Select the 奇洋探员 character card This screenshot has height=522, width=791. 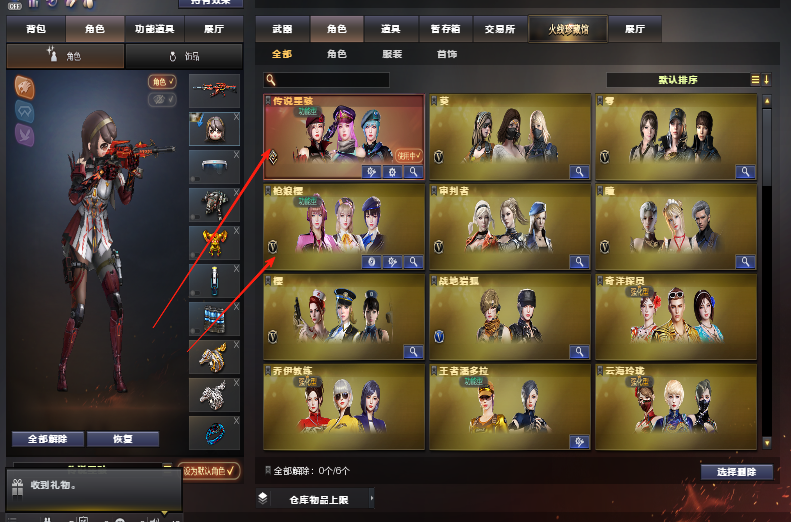click(676, 316)
